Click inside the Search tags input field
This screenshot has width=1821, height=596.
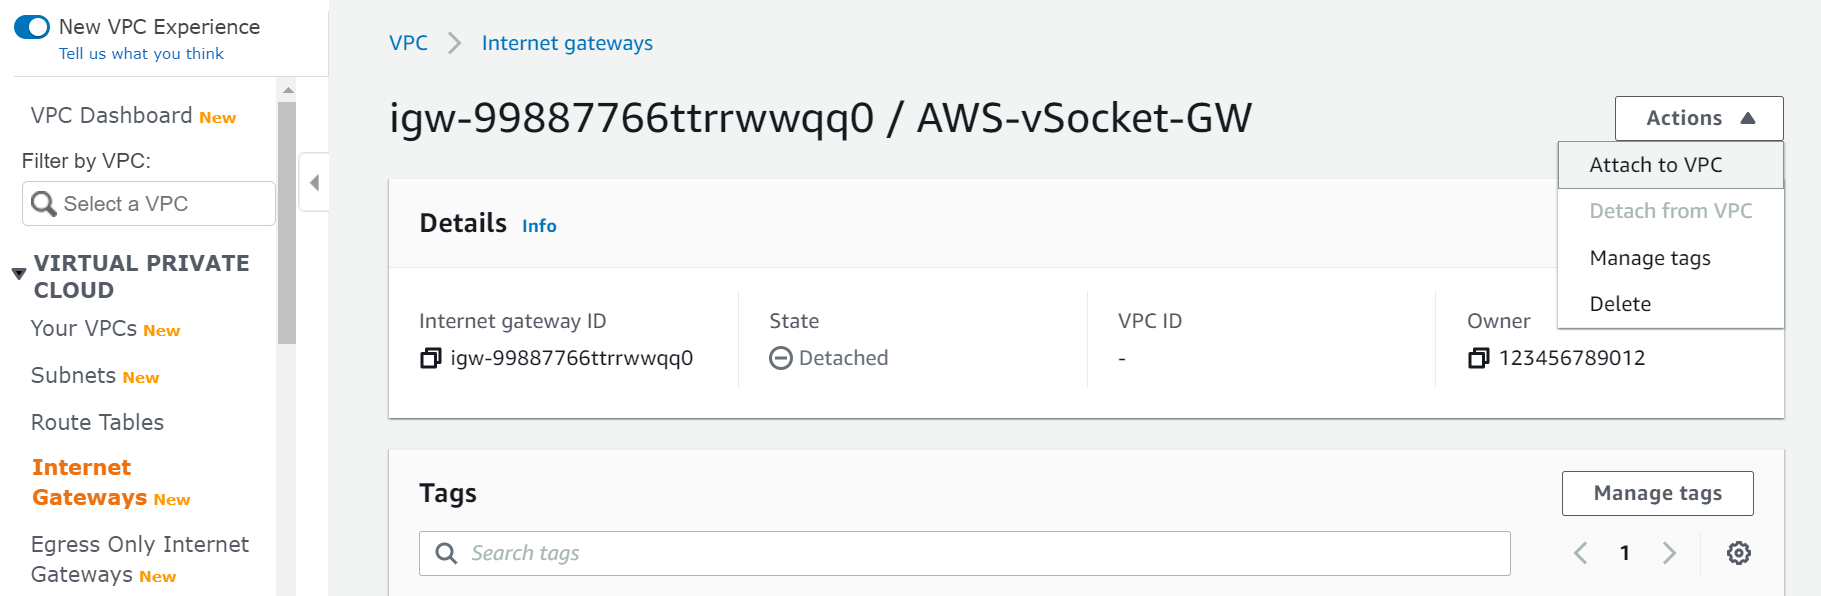click(x=800, y=553)
